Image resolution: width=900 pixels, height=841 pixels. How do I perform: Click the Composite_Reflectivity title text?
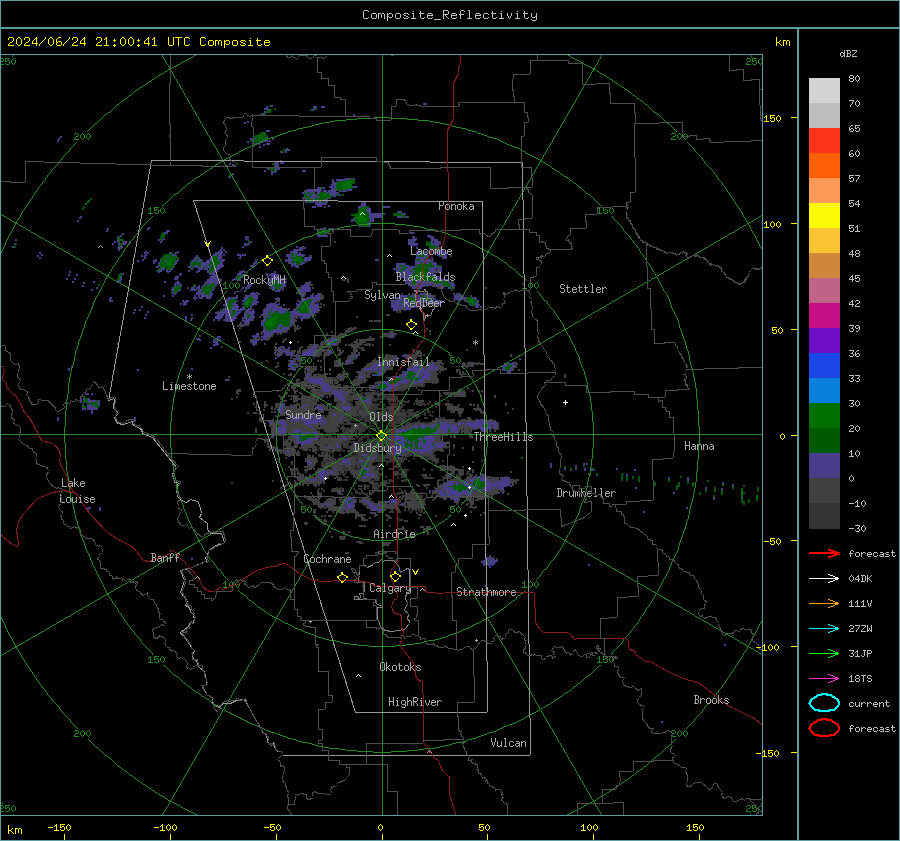(x=449, y=15)
